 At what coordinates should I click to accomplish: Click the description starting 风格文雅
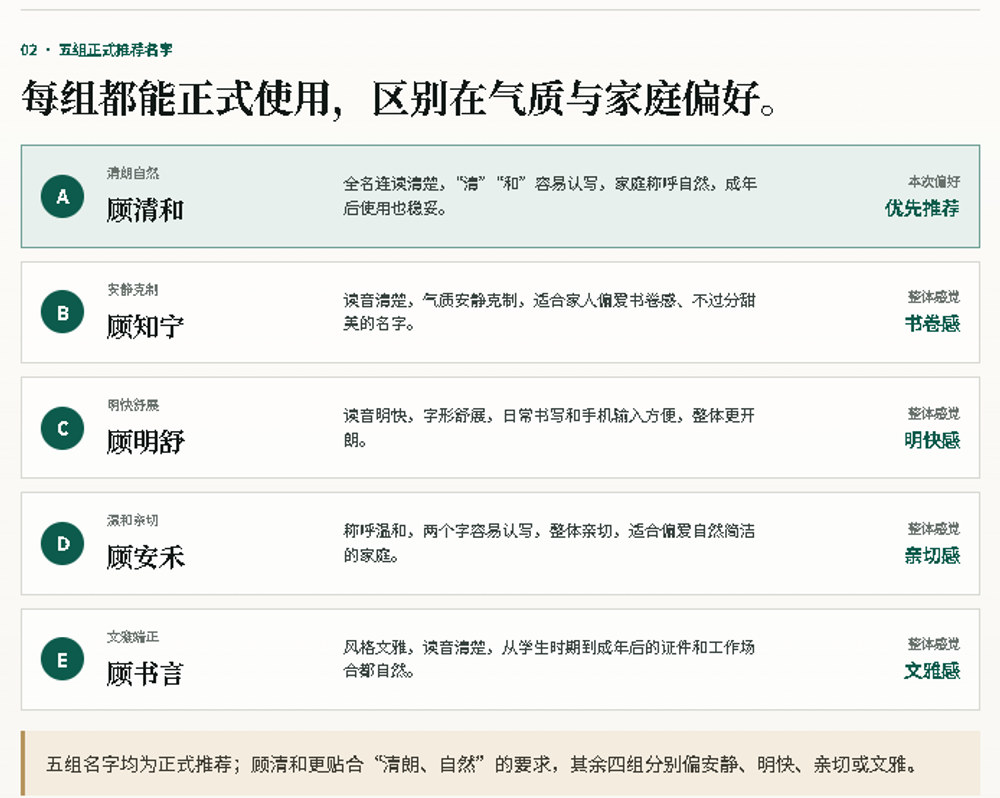pos(549,658)
